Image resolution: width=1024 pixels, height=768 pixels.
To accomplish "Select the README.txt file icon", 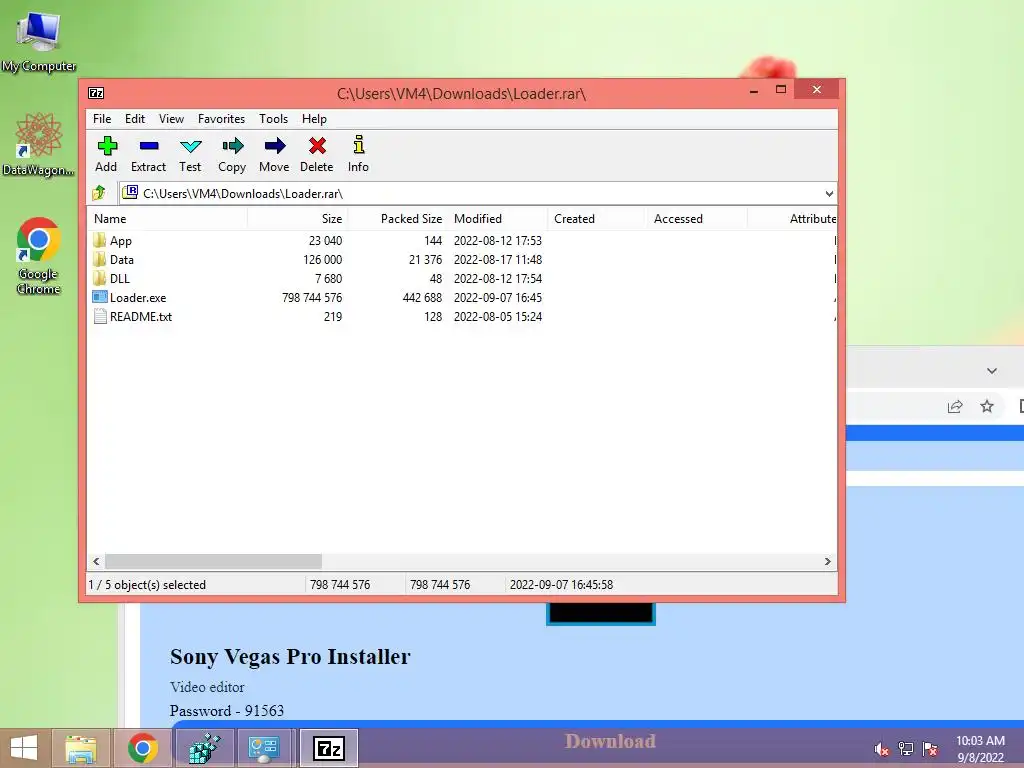I will pyautogui.click(x=100, y=316).
